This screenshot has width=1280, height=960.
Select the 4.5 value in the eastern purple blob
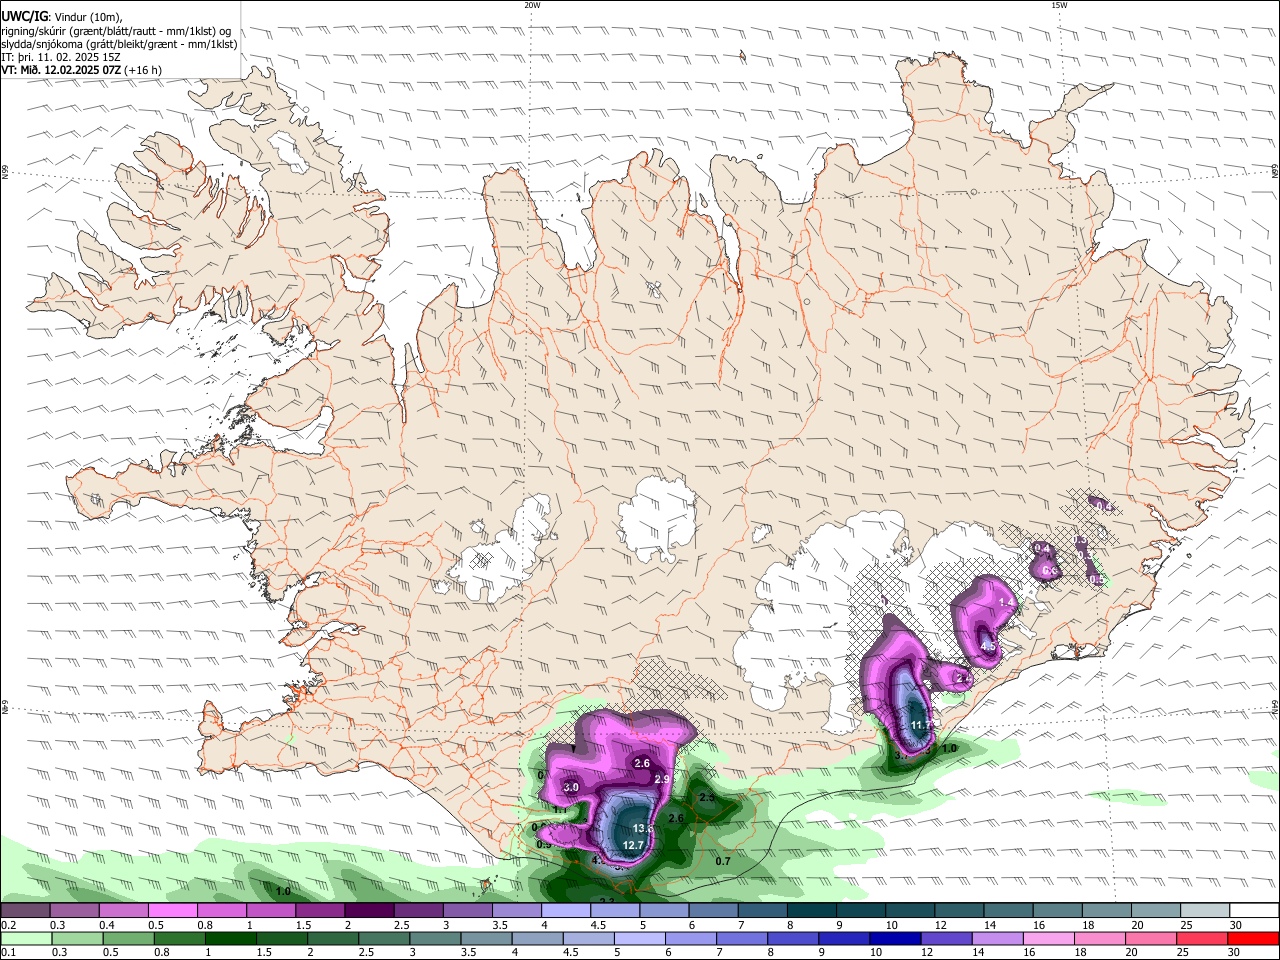click(x=989, y=647)
